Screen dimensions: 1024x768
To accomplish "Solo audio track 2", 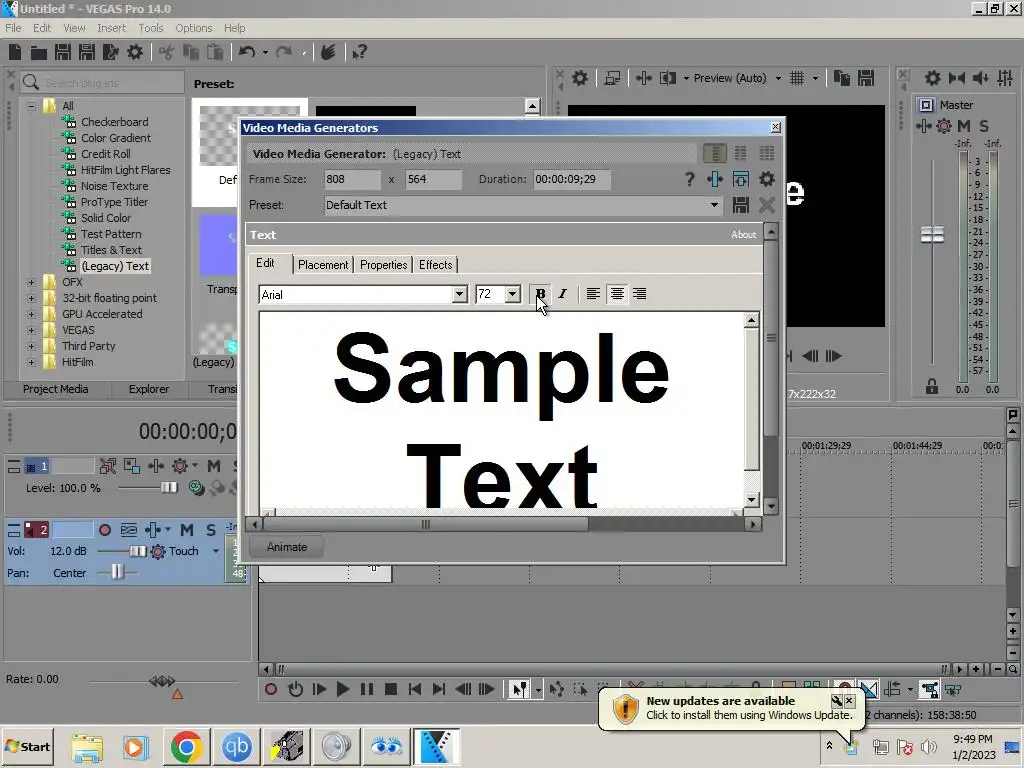I will 211,530.
